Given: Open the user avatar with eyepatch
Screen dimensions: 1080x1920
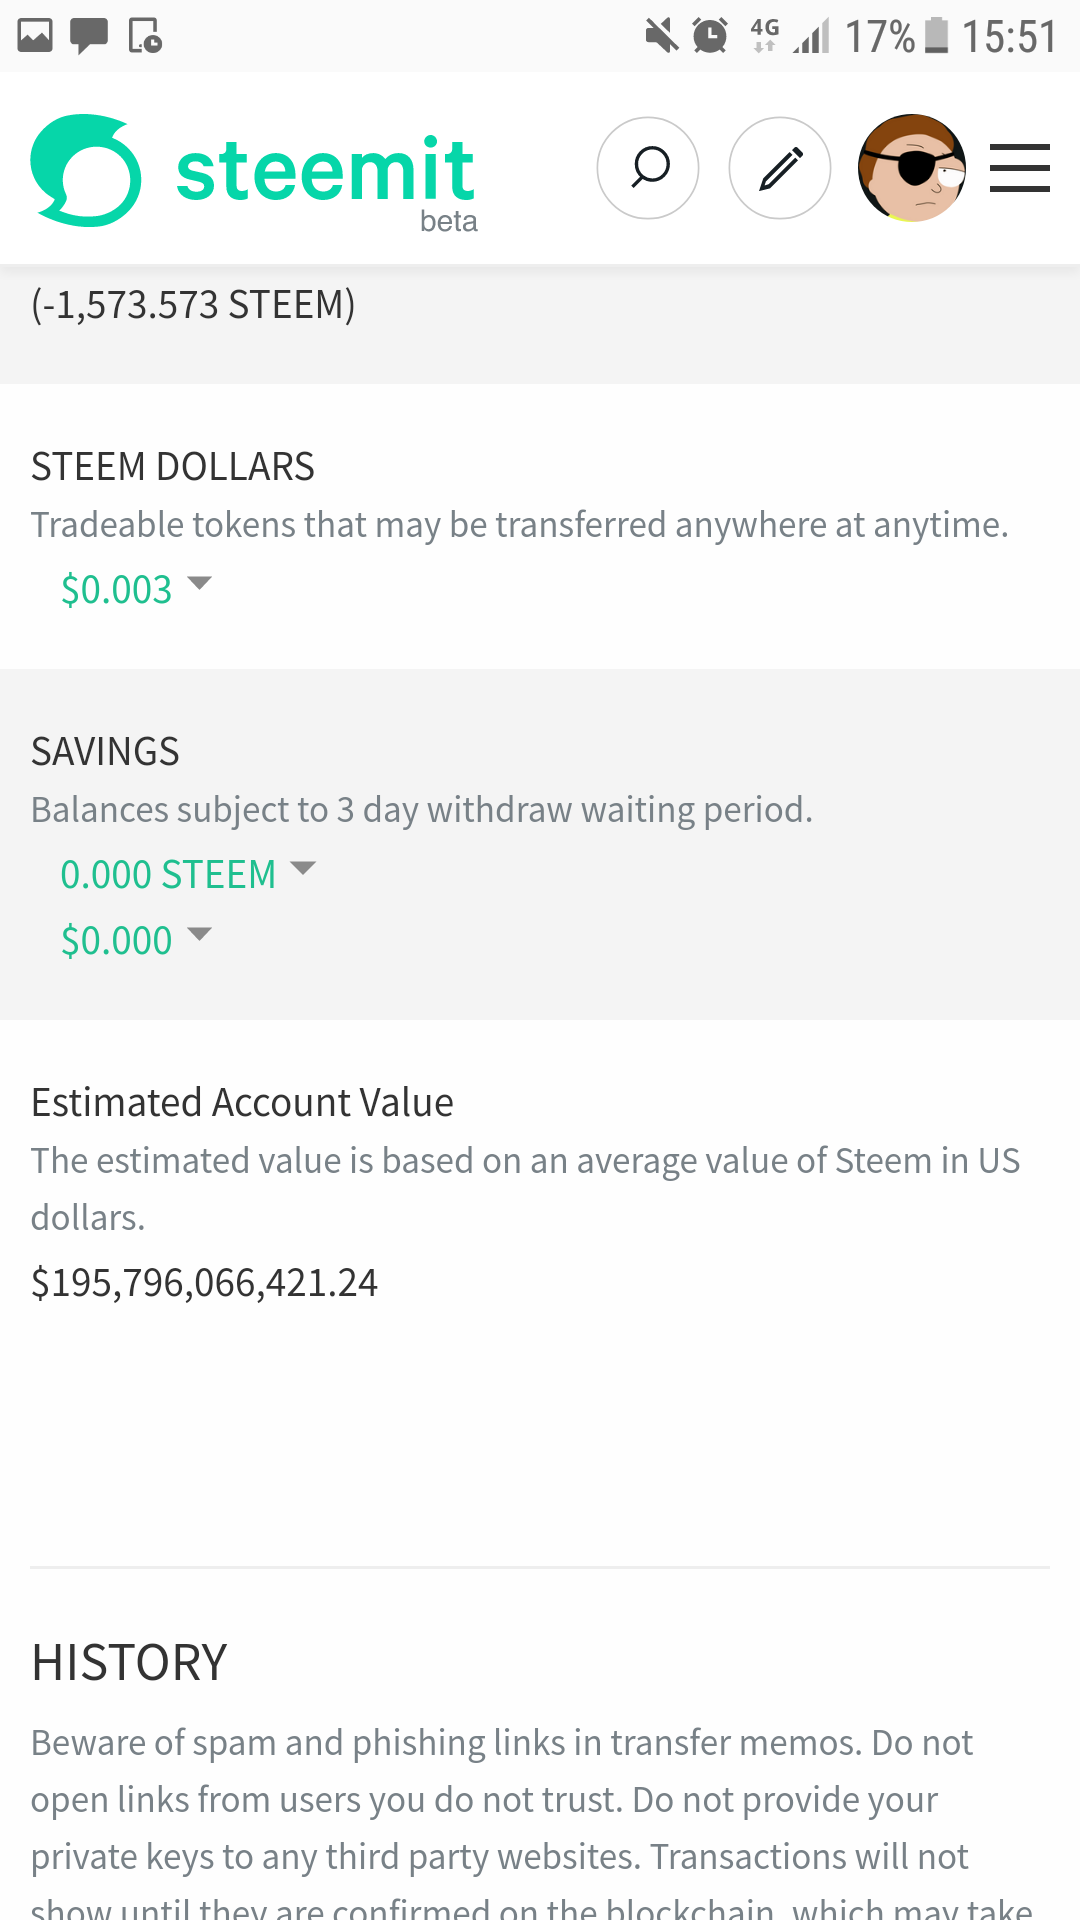Looking at the screenshot, I should (911, 168).
